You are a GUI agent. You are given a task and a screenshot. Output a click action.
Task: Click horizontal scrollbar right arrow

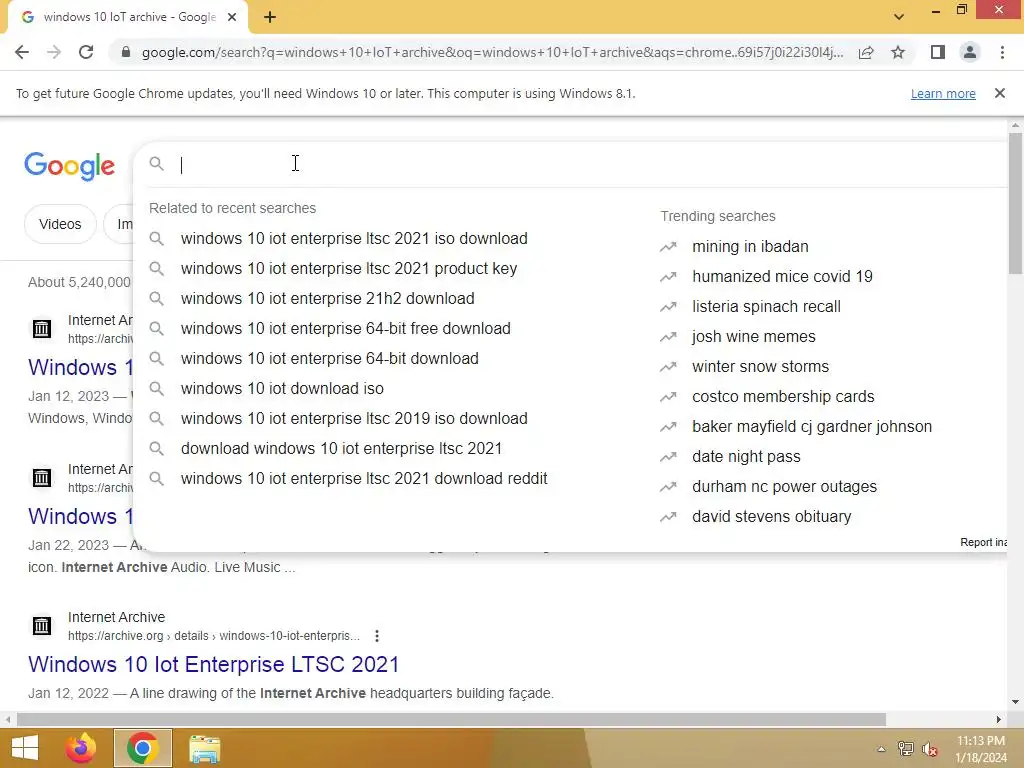click(999, 720)
